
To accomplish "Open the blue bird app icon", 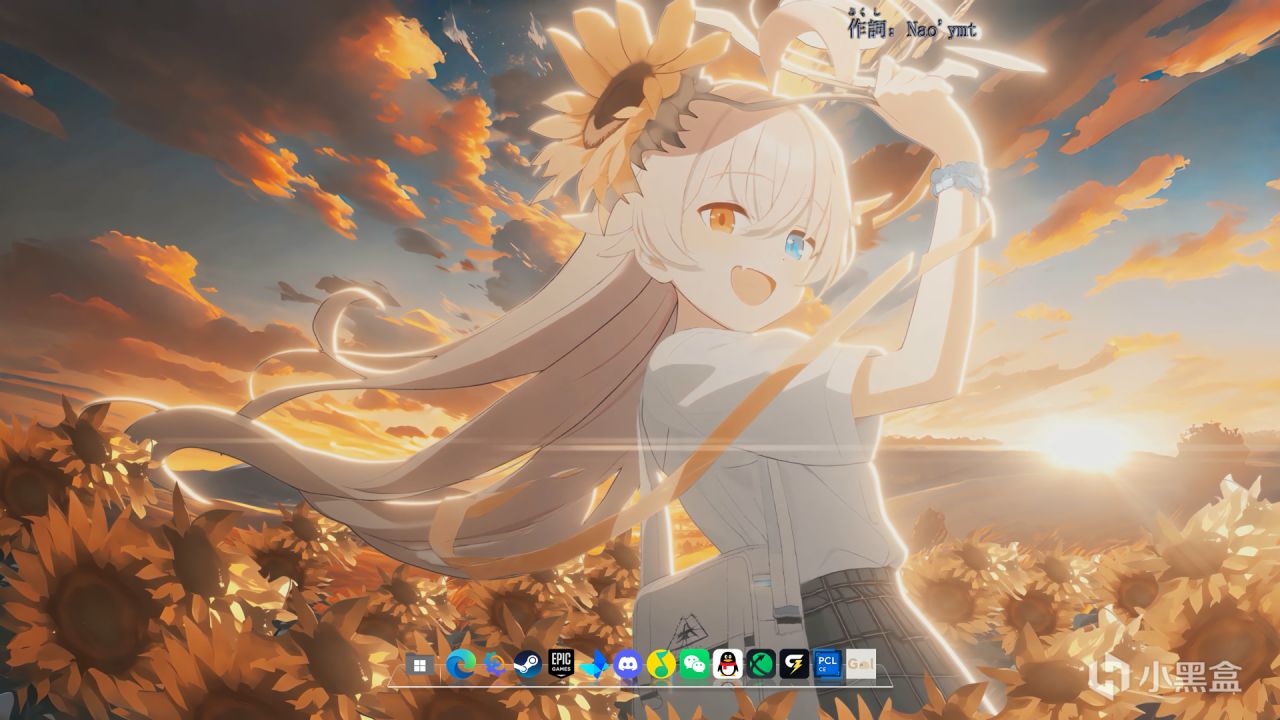I will [x=594, y=665].
